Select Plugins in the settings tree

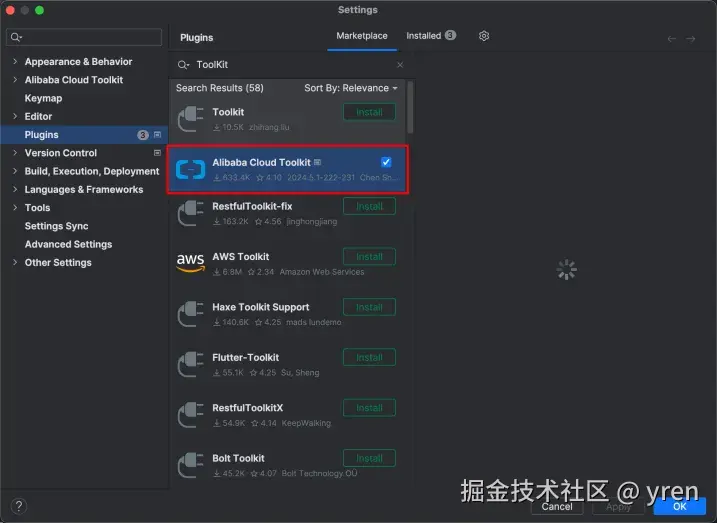coord(84,134)
